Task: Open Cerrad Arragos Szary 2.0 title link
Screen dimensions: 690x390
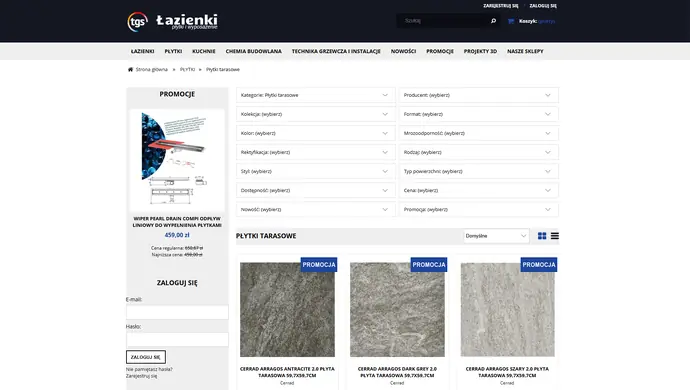Action: click(x=507, y=372)
